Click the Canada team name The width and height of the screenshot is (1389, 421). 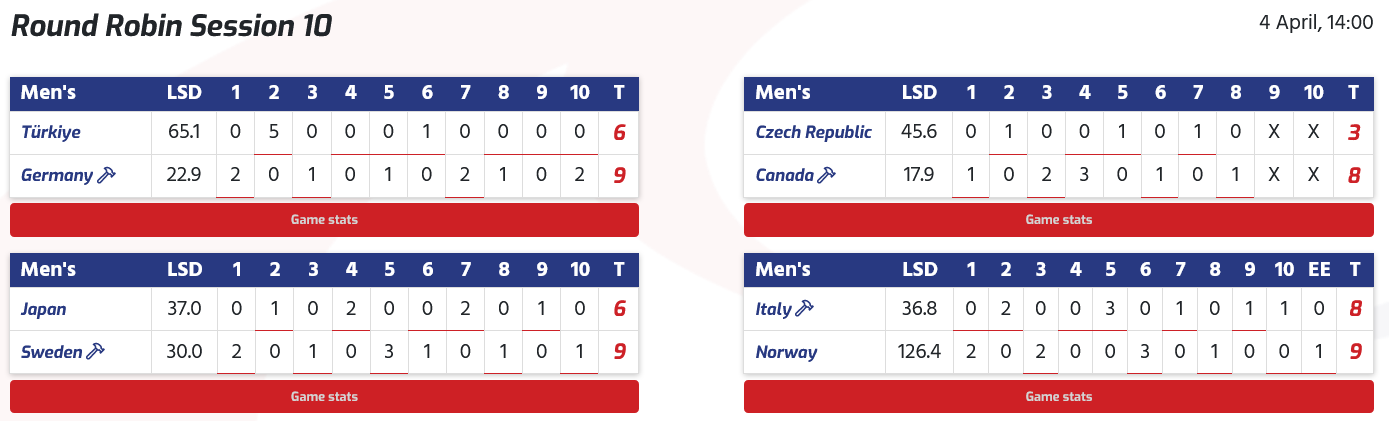(x=784, y=175)
